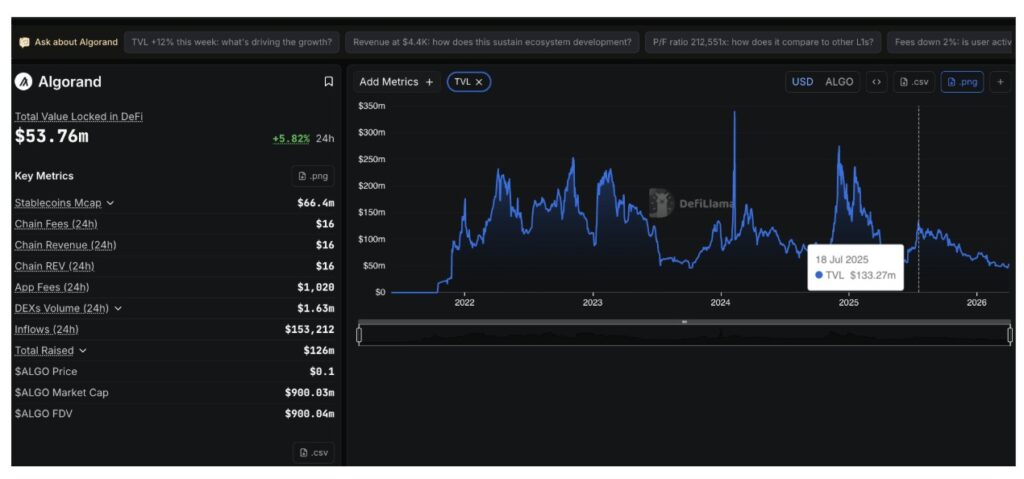
Task: Click the Algorand logo icon
Action: tap(23, 82)
